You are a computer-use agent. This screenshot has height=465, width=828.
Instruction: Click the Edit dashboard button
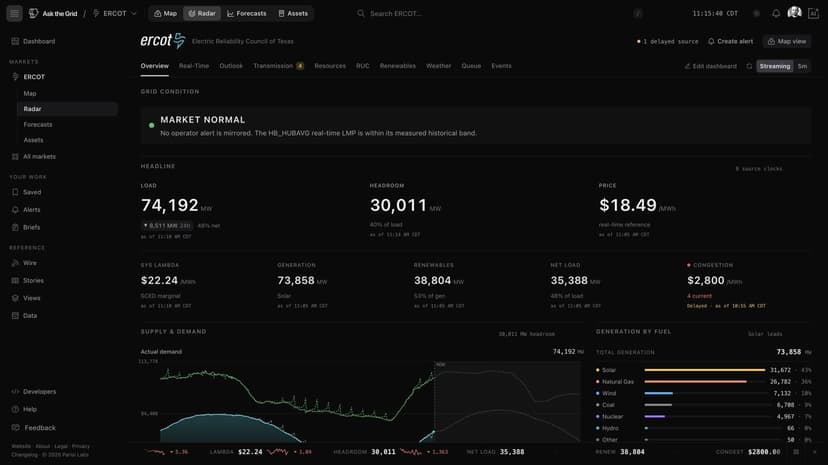710,66
